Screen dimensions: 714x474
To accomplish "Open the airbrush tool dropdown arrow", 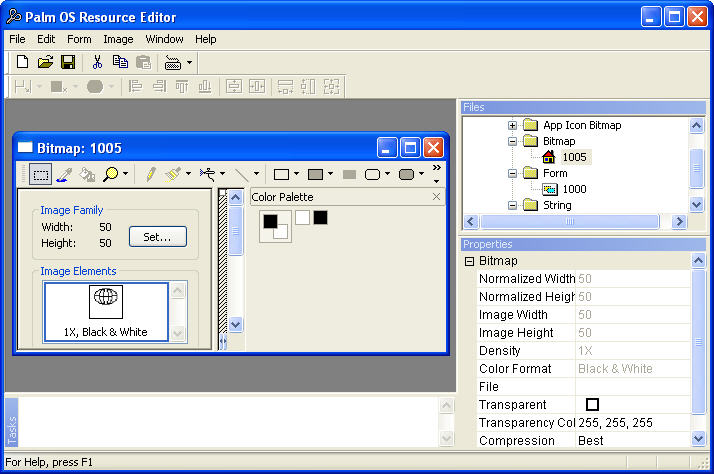I will [222, 173].
